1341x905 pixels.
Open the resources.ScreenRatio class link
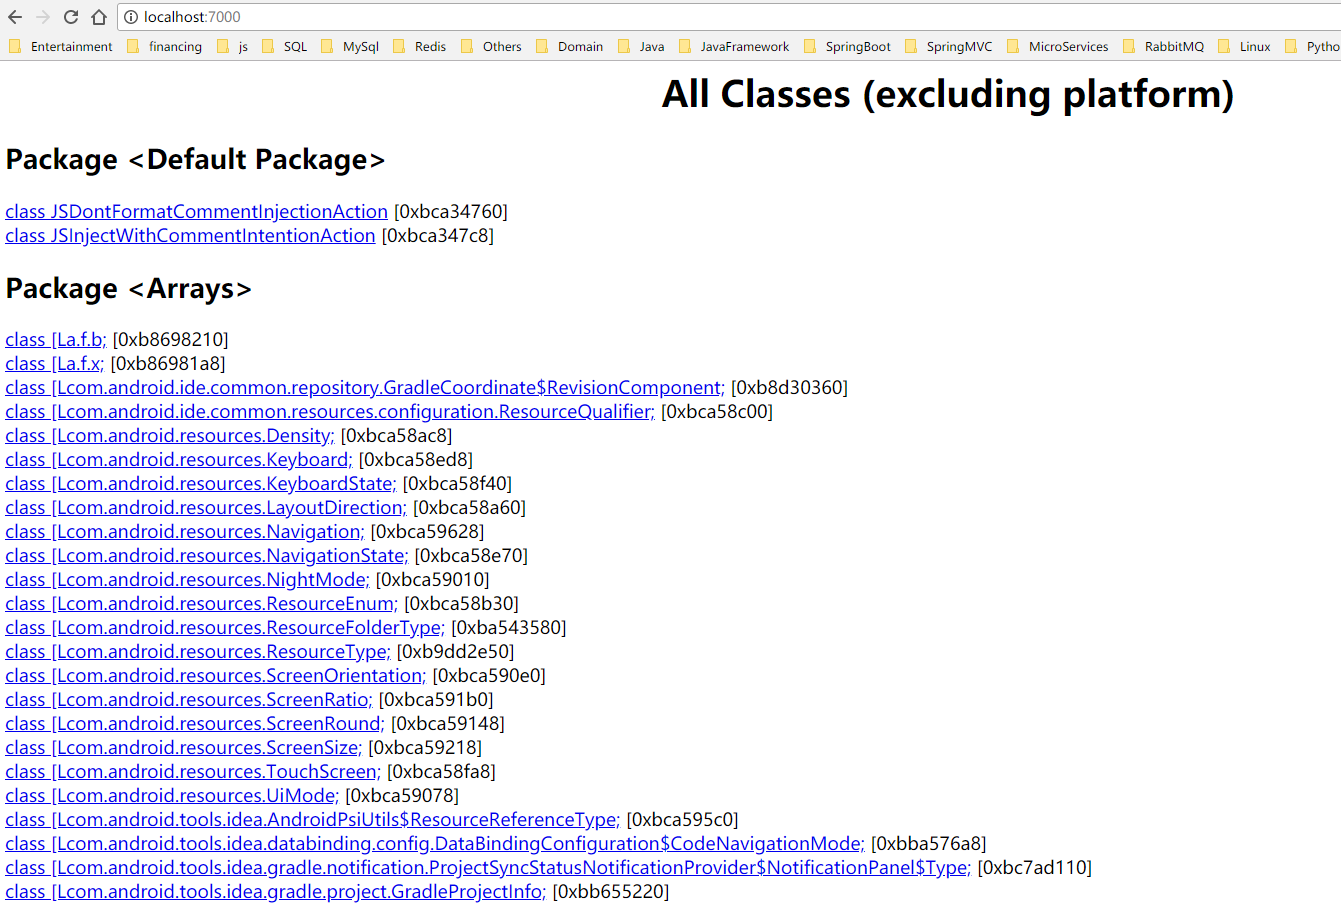point(189,700)
